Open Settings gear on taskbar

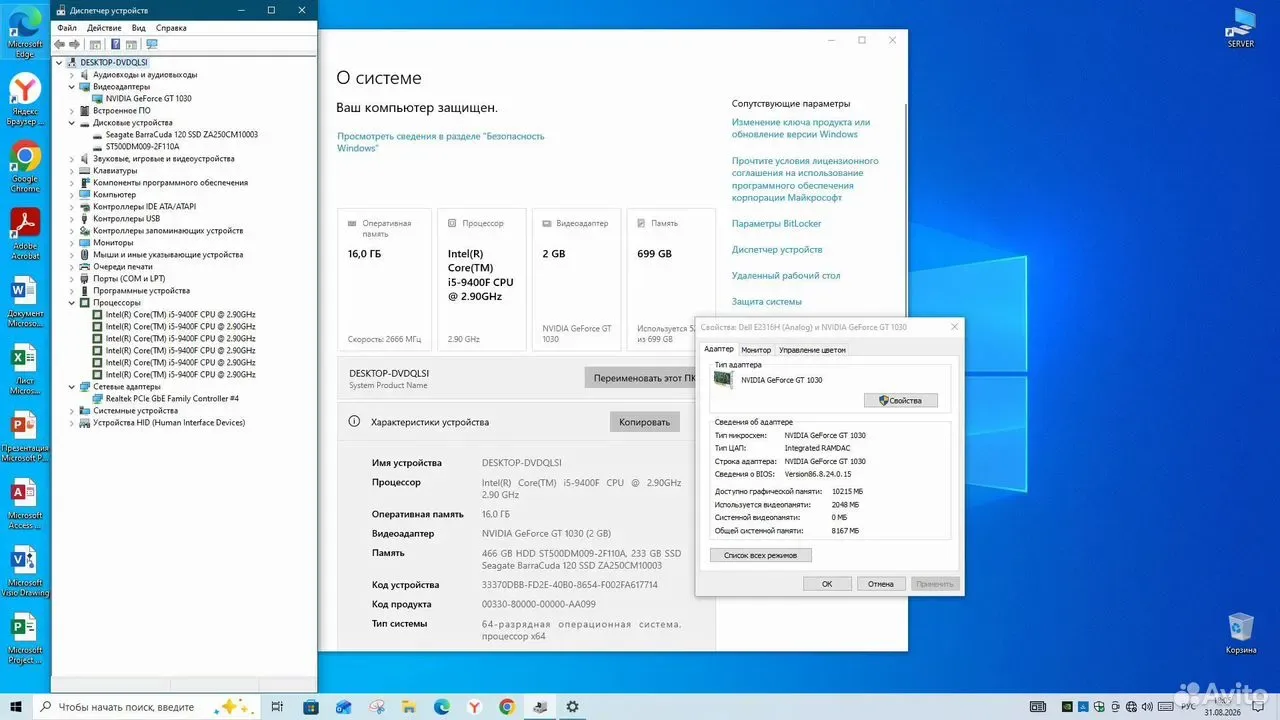572,706
